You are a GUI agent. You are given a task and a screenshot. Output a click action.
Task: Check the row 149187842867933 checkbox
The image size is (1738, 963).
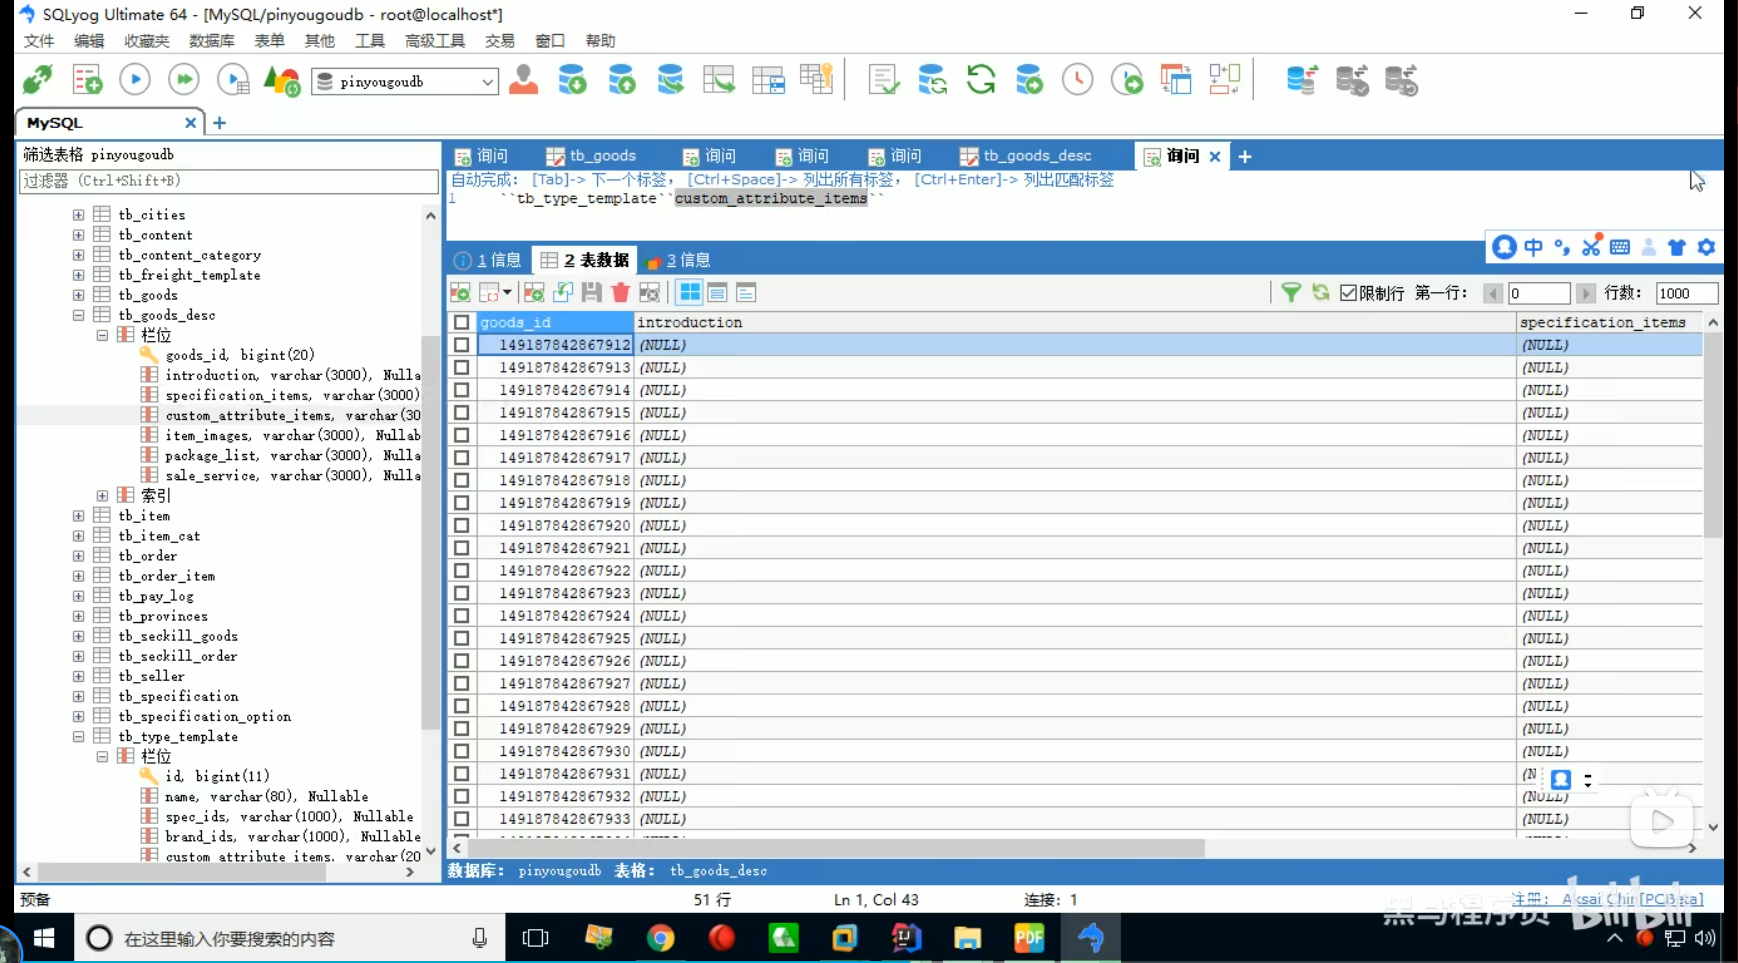pyautogui.click(x=461, y=818)
